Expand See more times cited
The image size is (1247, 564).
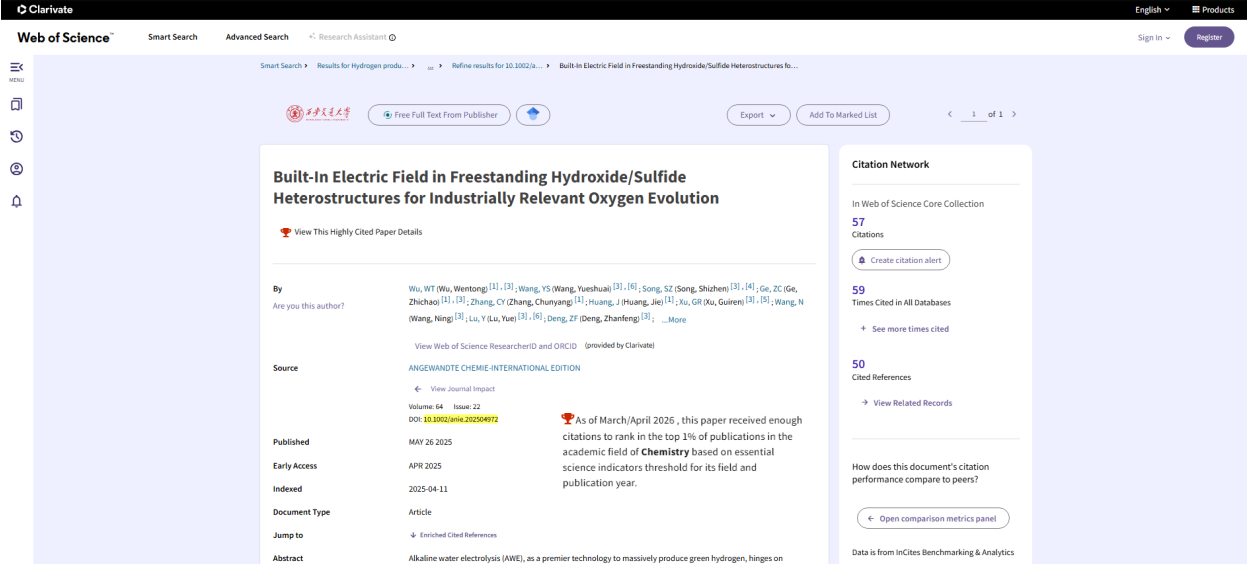pyautogui.click(x=904, y=328)
